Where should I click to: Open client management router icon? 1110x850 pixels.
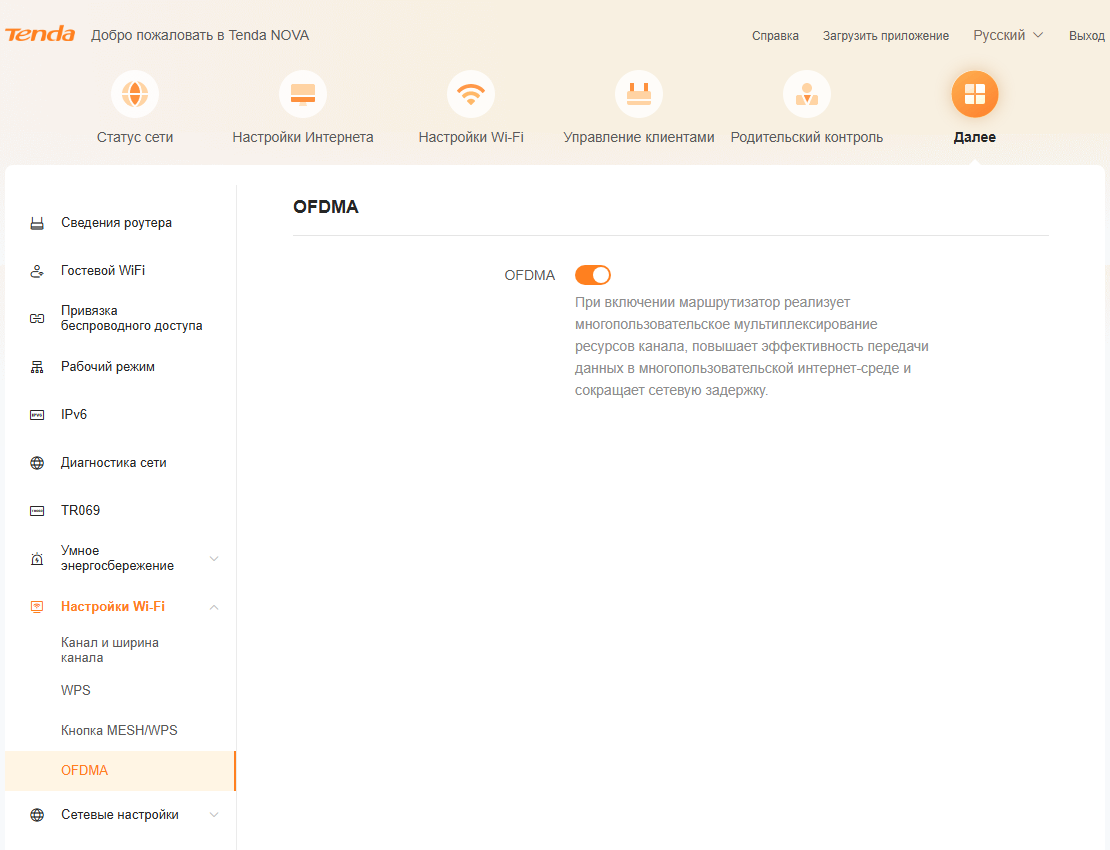(639, 94)
